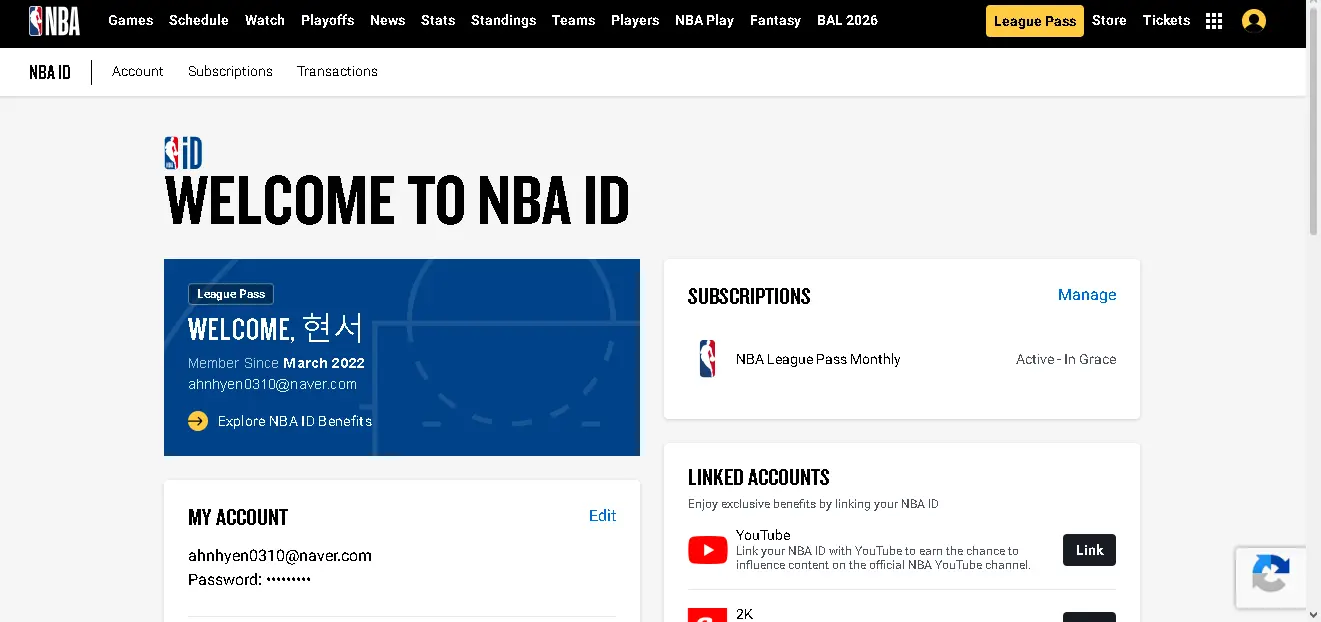Select Teams in the navigation bar
The image size is (1321, 622).
(x=574, y=20)
